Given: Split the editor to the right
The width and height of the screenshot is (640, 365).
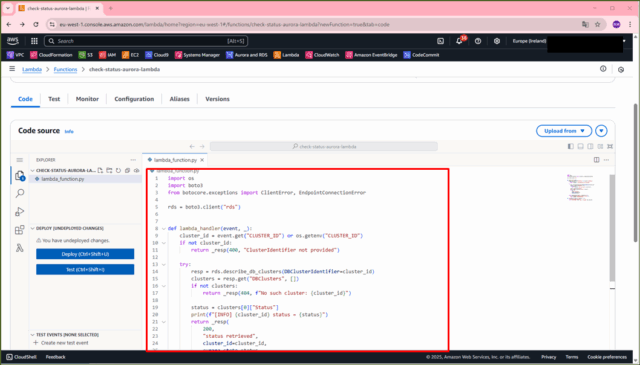Looking at the screenshot, I should pyautogui.click(x=597, y=160).
